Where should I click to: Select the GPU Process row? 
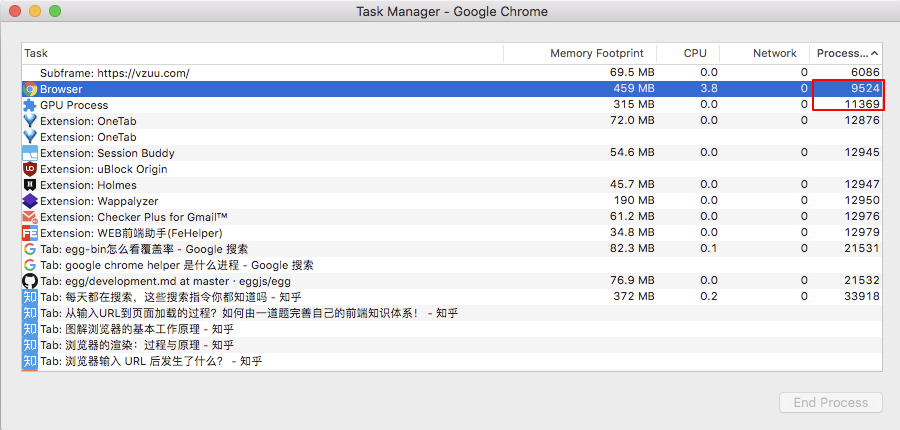pos(452,105)
